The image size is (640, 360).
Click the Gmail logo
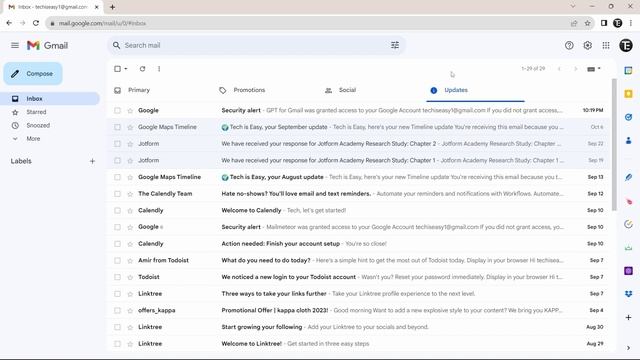47,45
